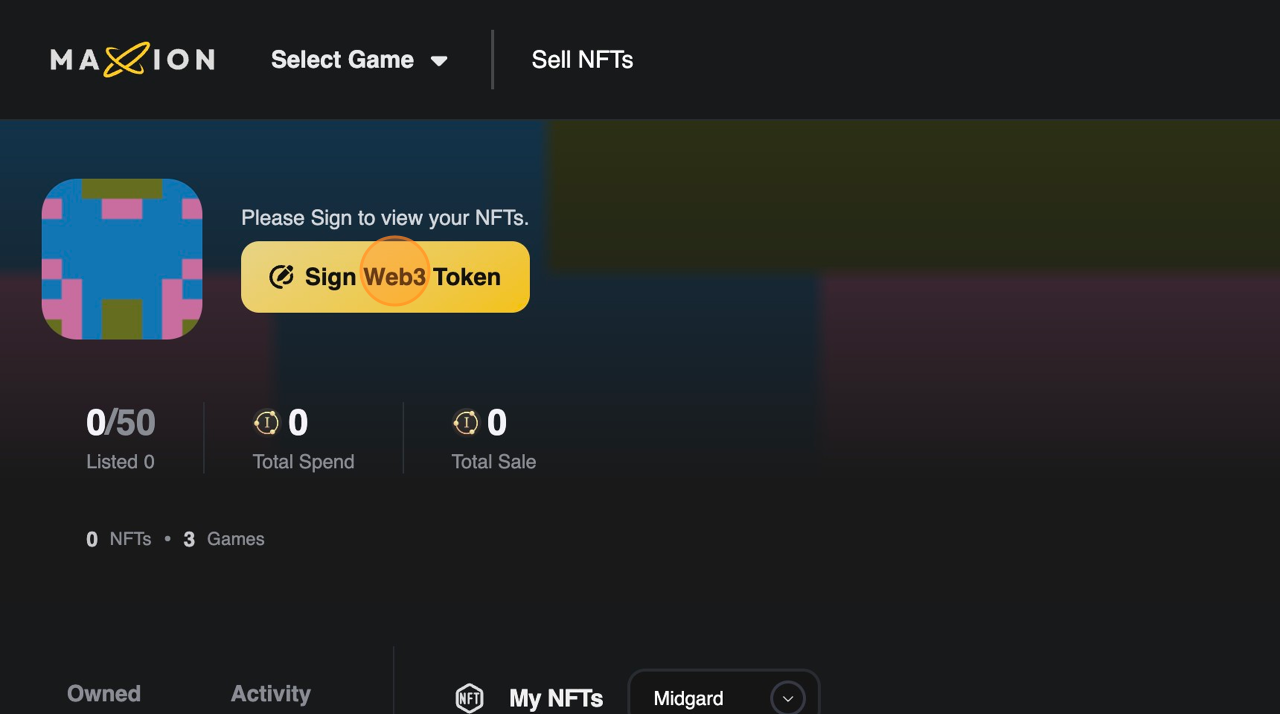Click the Total Sale label

[x=494, y=462]
